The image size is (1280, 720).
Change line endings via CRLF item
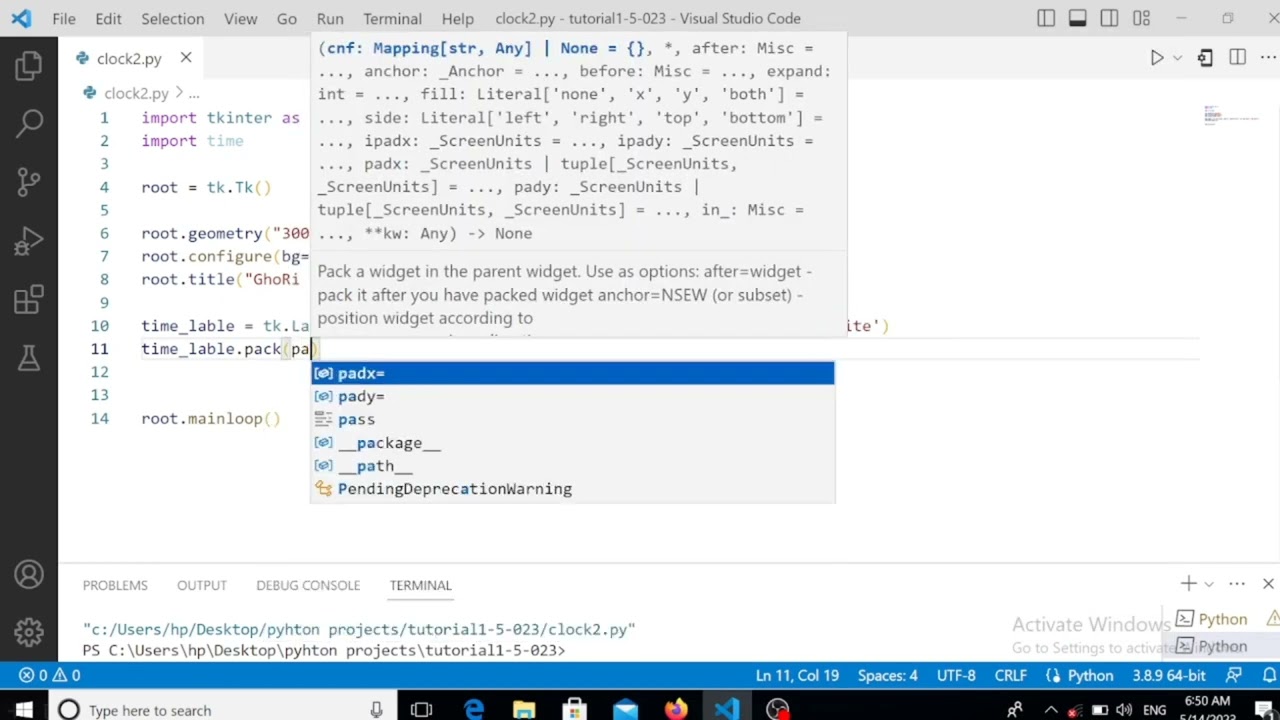pyautogui.click(x=1011, y=675)
